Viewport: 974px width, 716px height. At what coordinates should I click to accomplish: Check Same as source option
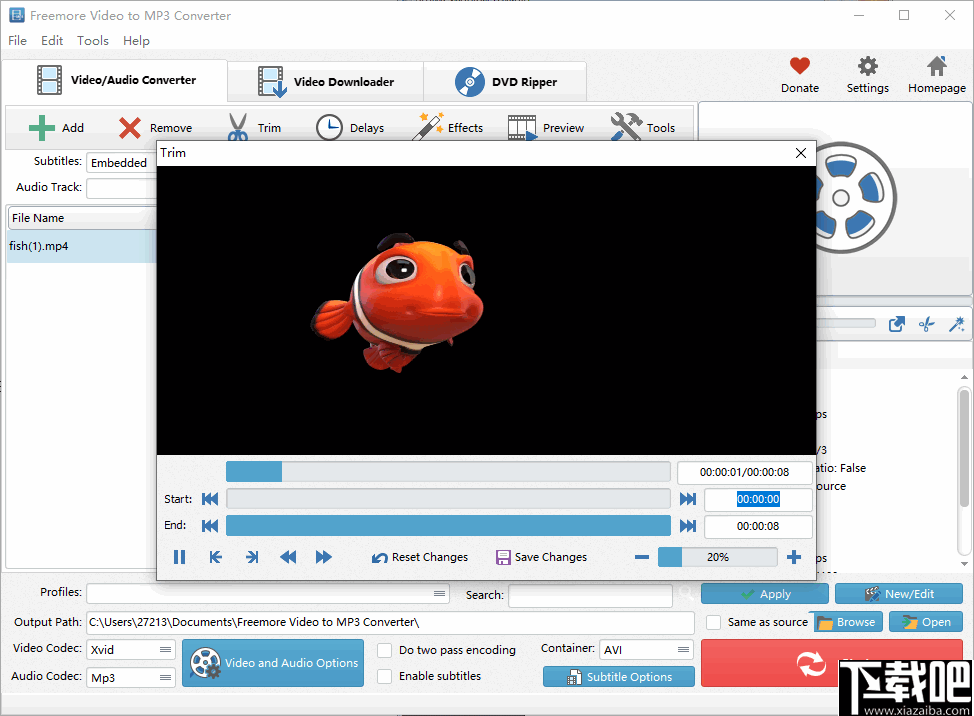click(x=715, y=621)
